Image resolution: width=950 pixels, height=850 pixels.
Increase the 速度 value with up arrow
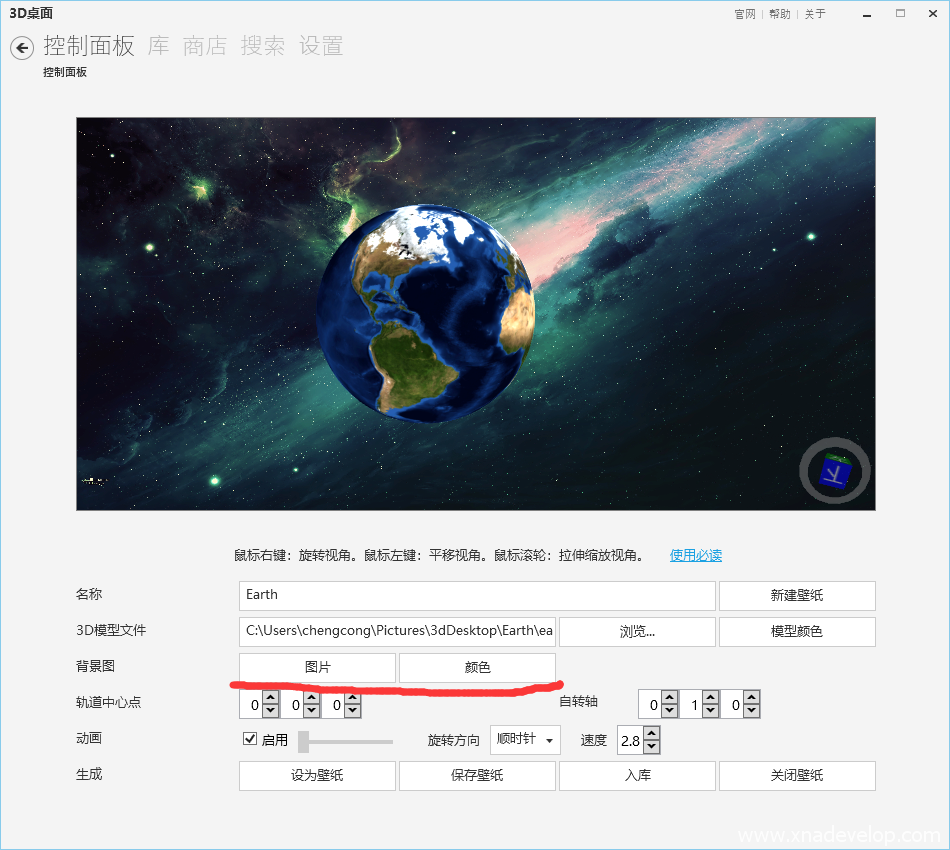click(652, 734)
